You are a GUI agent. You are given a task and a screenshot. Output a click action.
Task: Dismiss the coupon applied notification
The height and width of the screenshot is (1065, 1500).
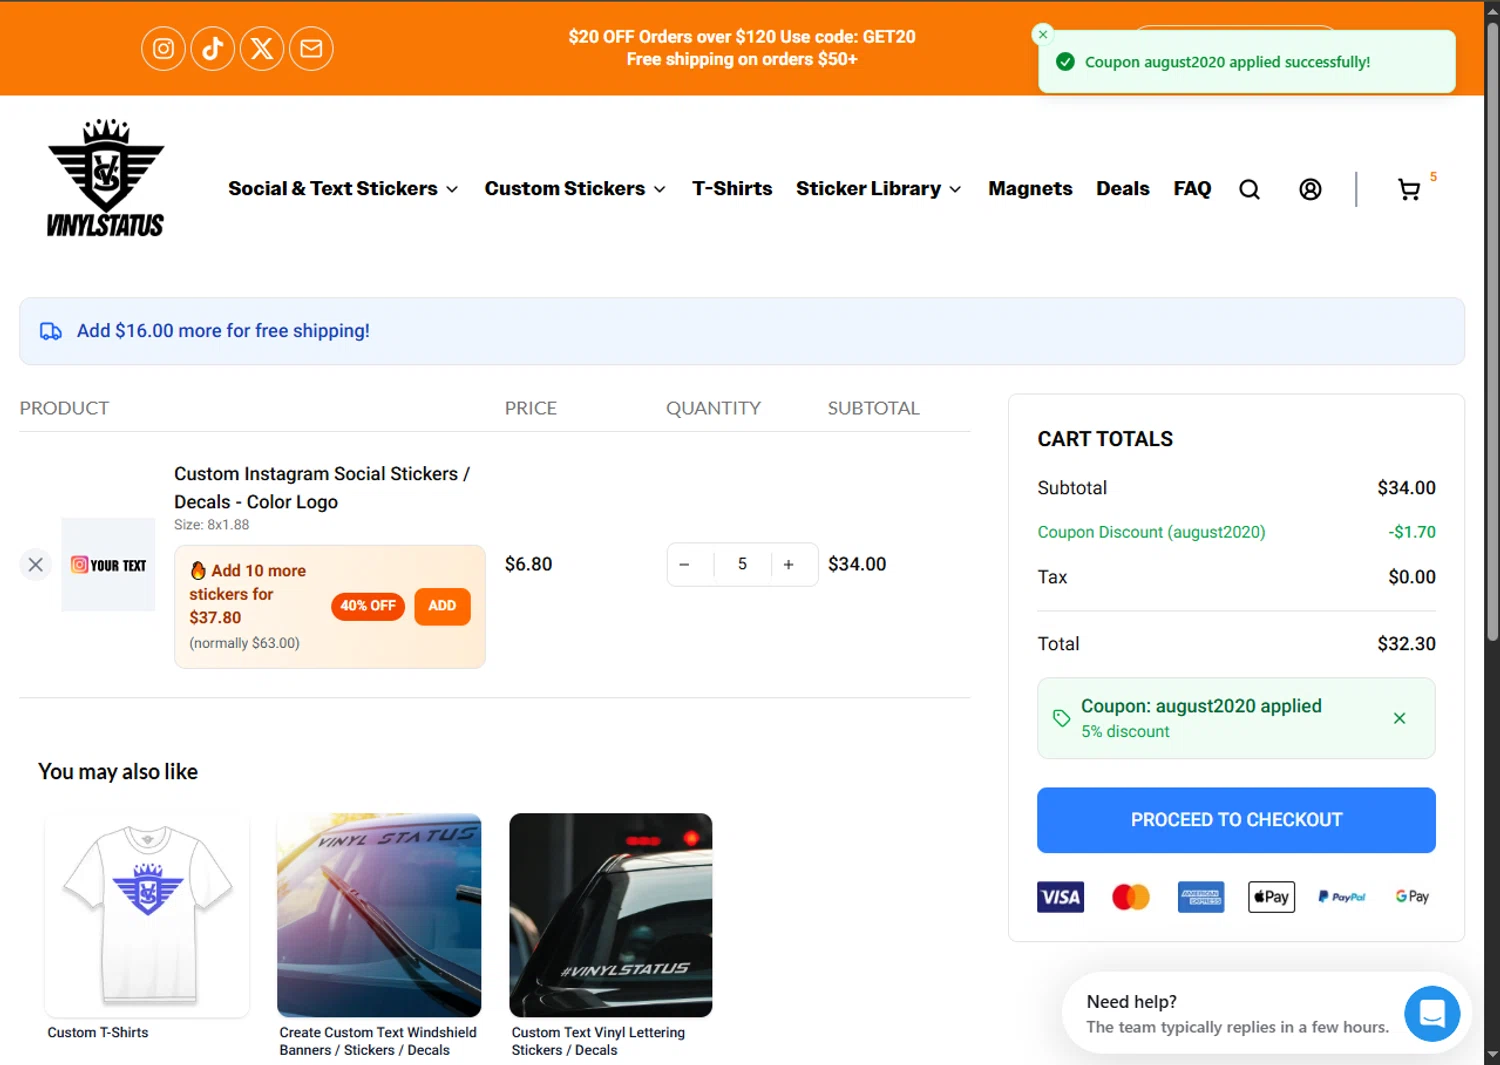[1043, 34]
